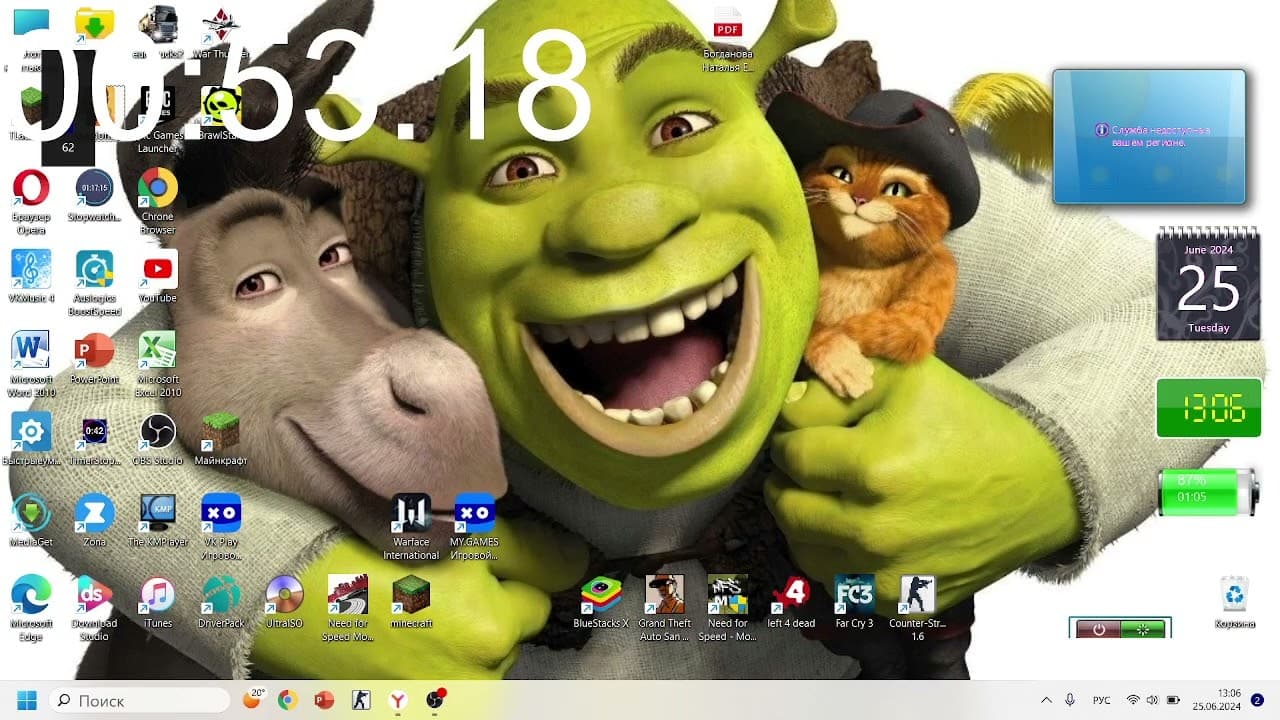Switch to OBS Studio on the taskbar

pos(435,700)
